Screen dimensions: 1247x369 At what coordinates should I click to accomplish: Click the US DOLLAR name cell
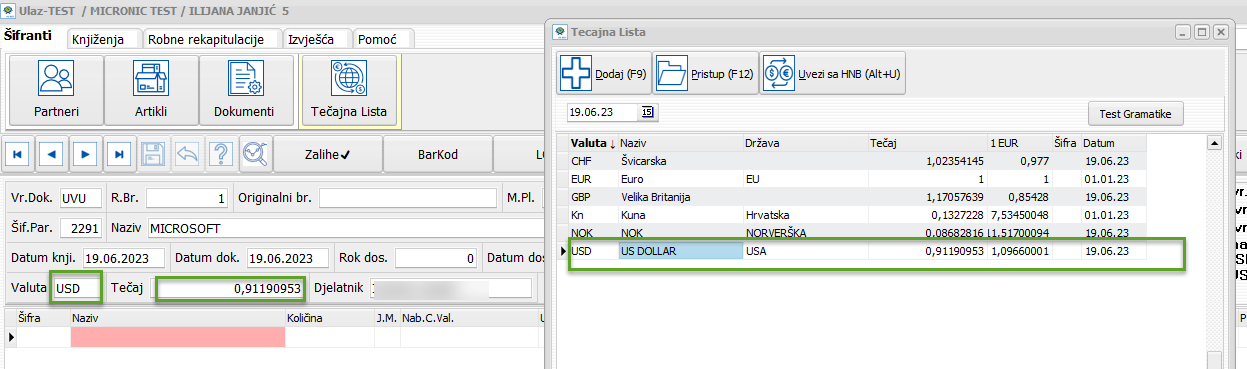[680, 251]
